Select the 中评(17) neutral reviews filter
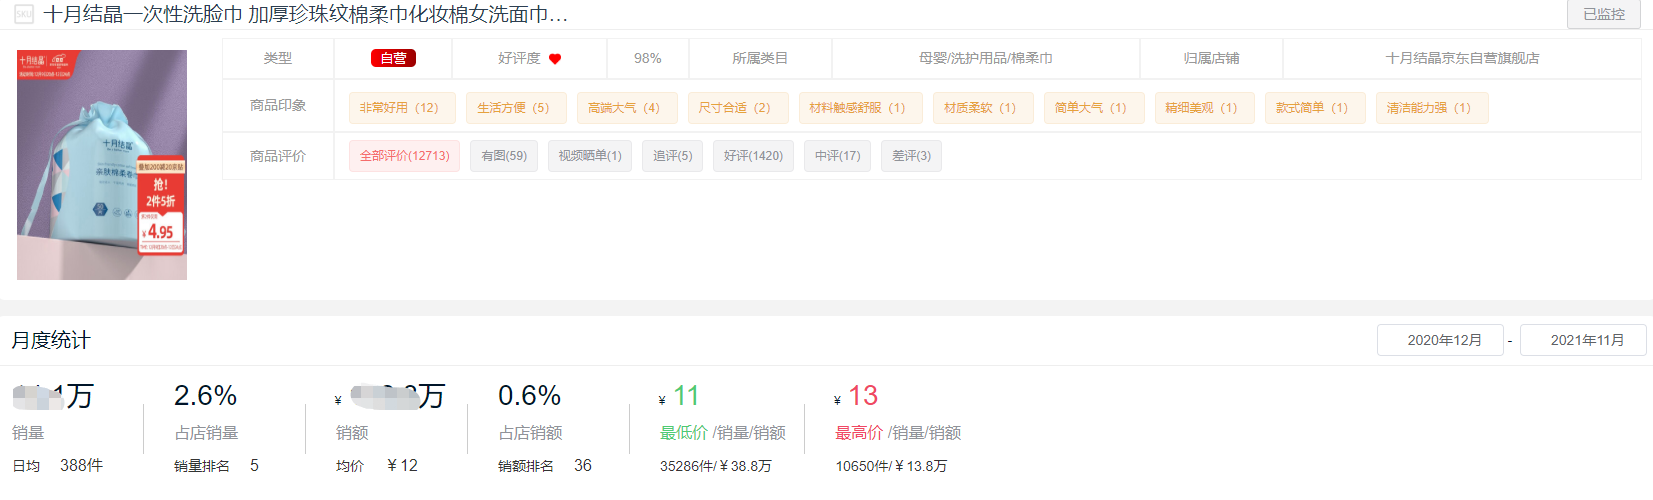This screenshot has width=1653, height=500. point(837,156)
